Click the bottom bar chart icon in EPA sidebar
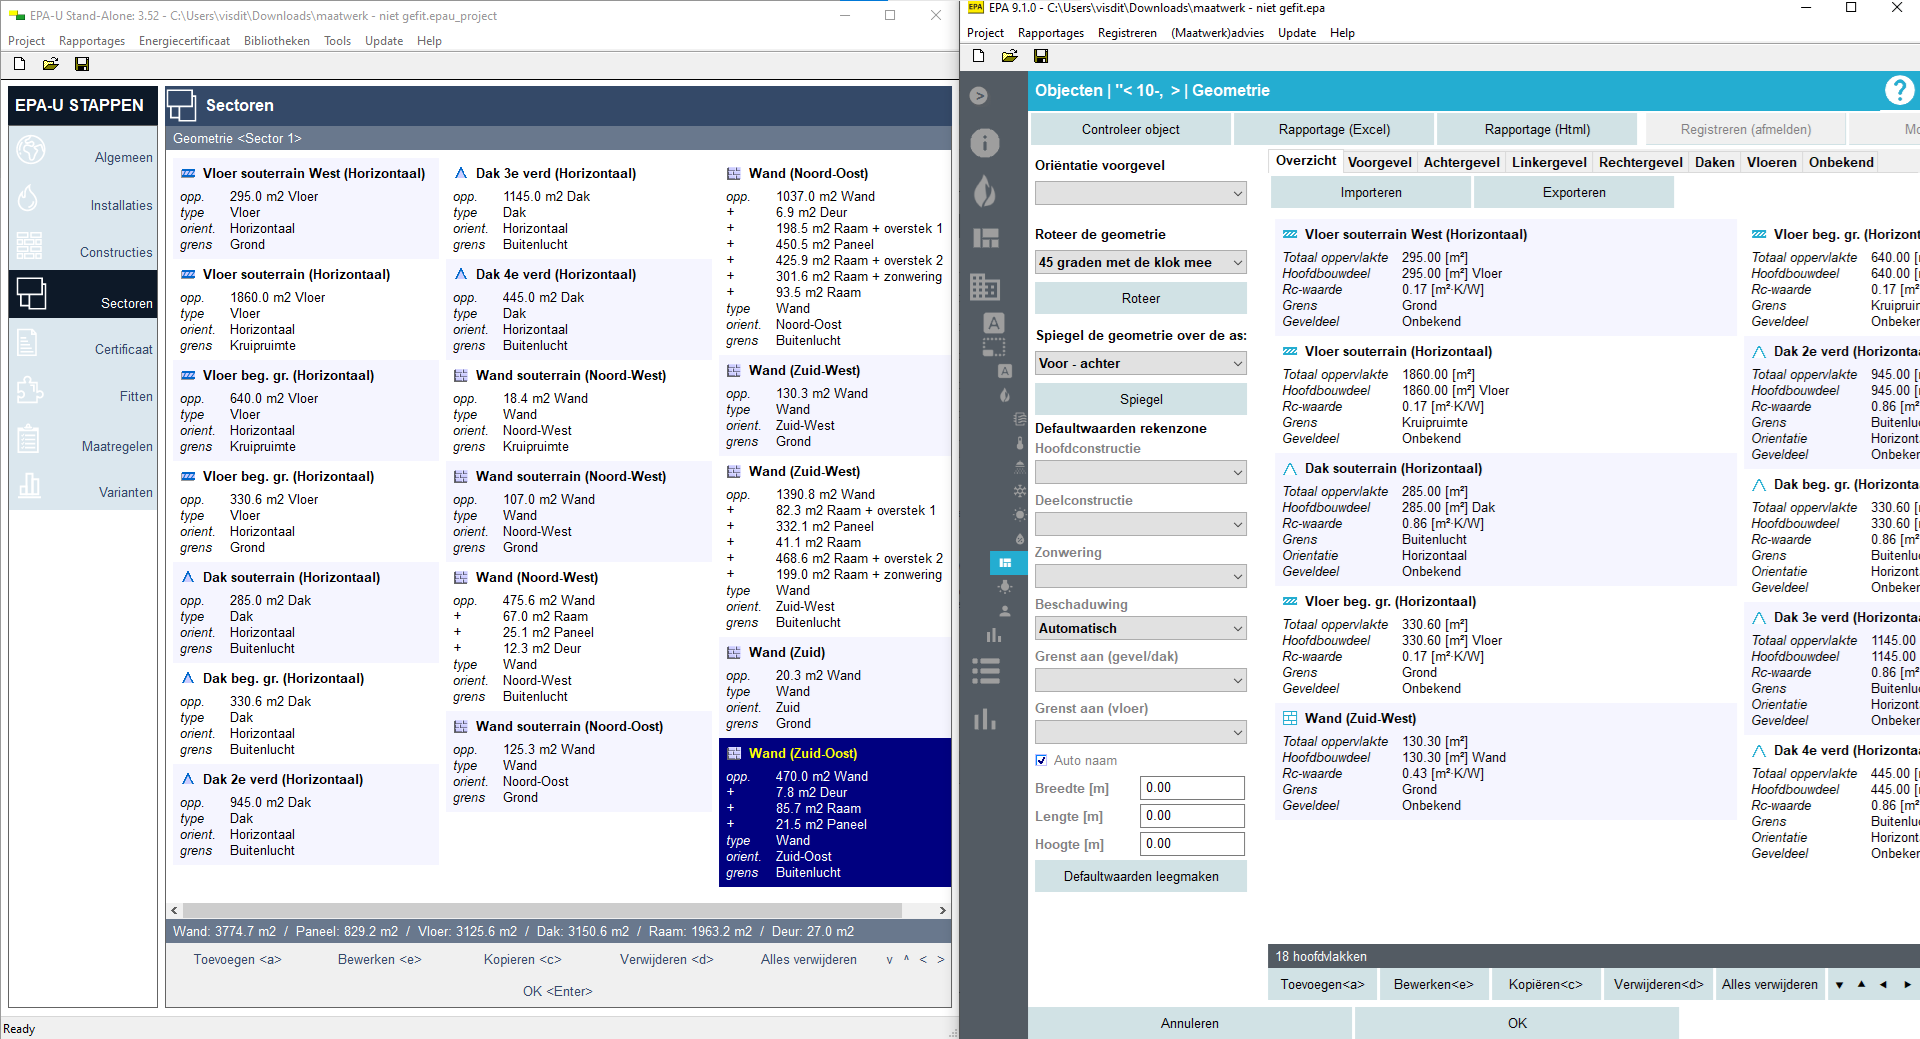Image resolution: width=1920 pixels, height=1039 pixels. (x=986, y=719)
